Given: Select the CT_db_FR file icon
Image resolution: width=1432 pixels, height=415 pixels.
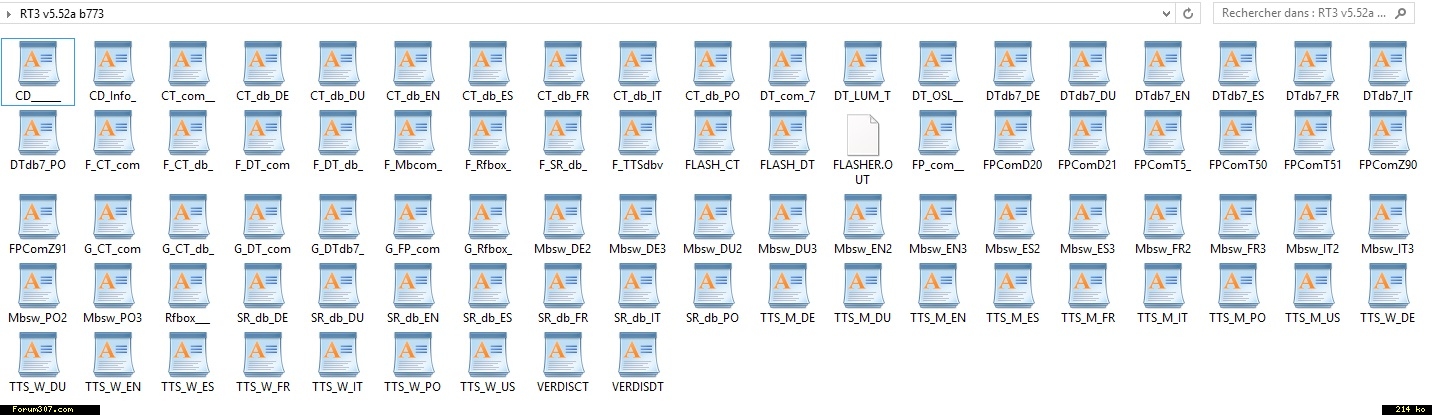Looking at the screenshot, I should [x=562, y=64].
